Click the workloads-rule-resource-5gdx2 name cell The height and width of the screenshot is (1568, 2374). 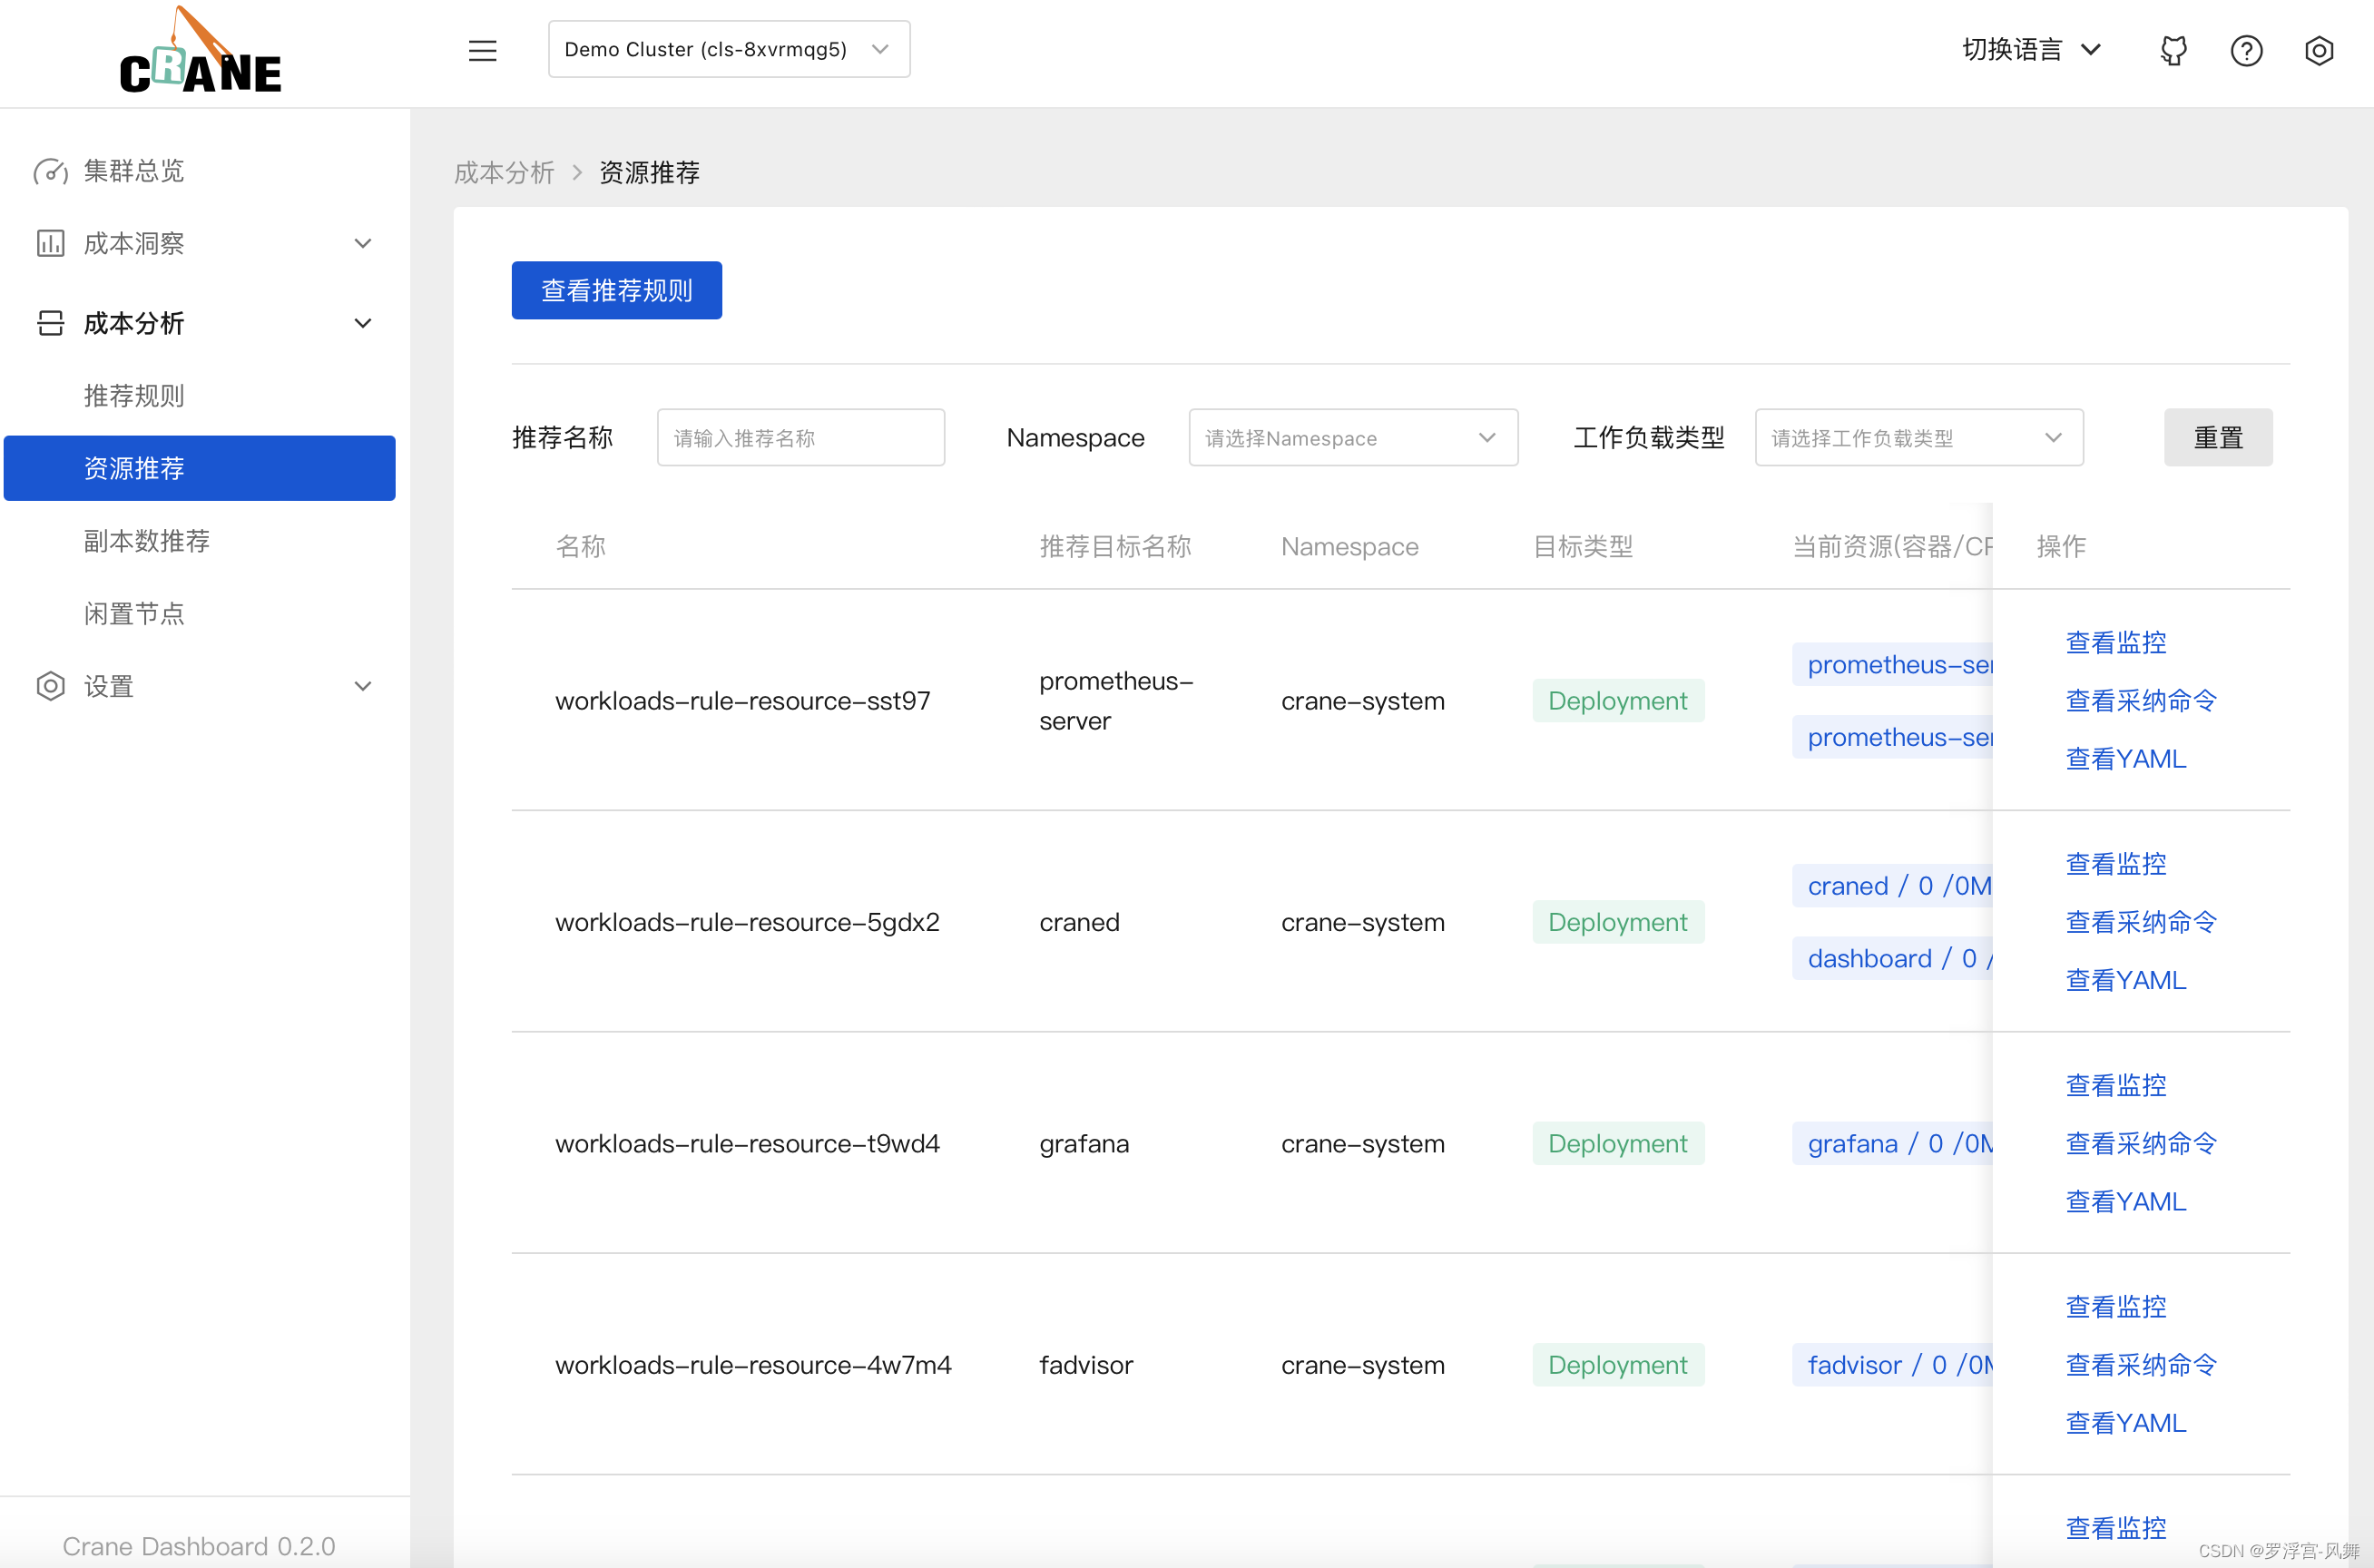point(747,922)
